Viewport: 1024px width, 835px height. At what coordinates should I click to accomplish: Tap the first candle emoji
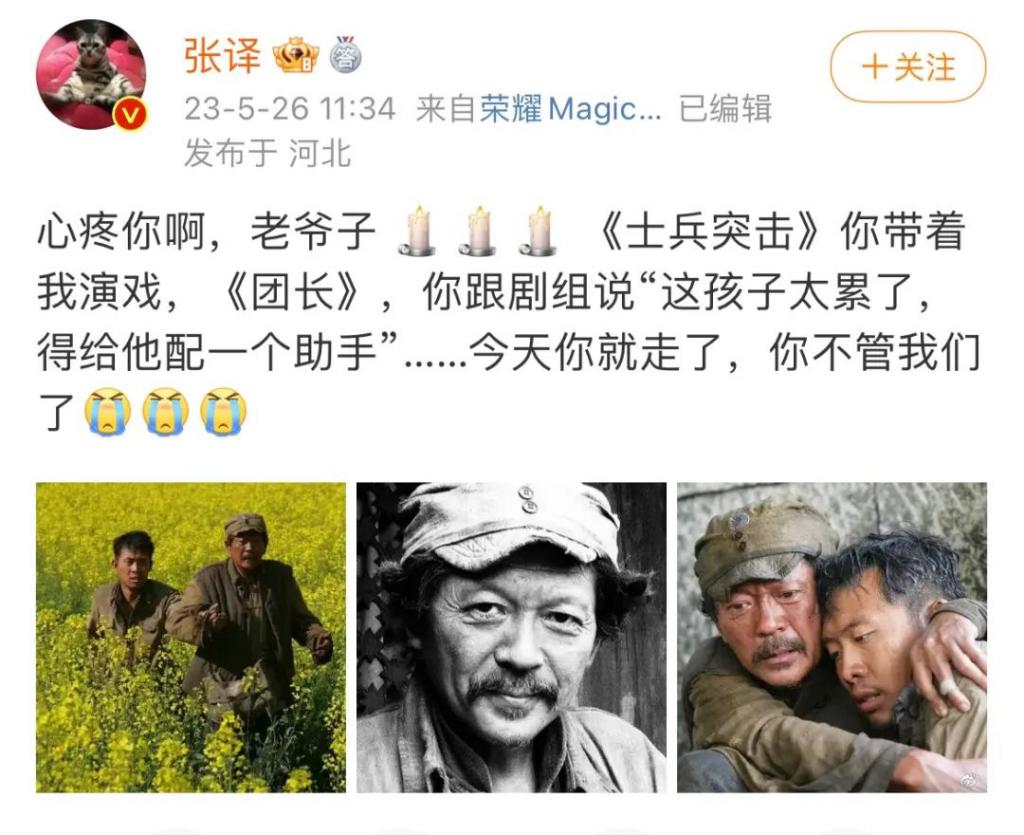click(x=417, y=231)
